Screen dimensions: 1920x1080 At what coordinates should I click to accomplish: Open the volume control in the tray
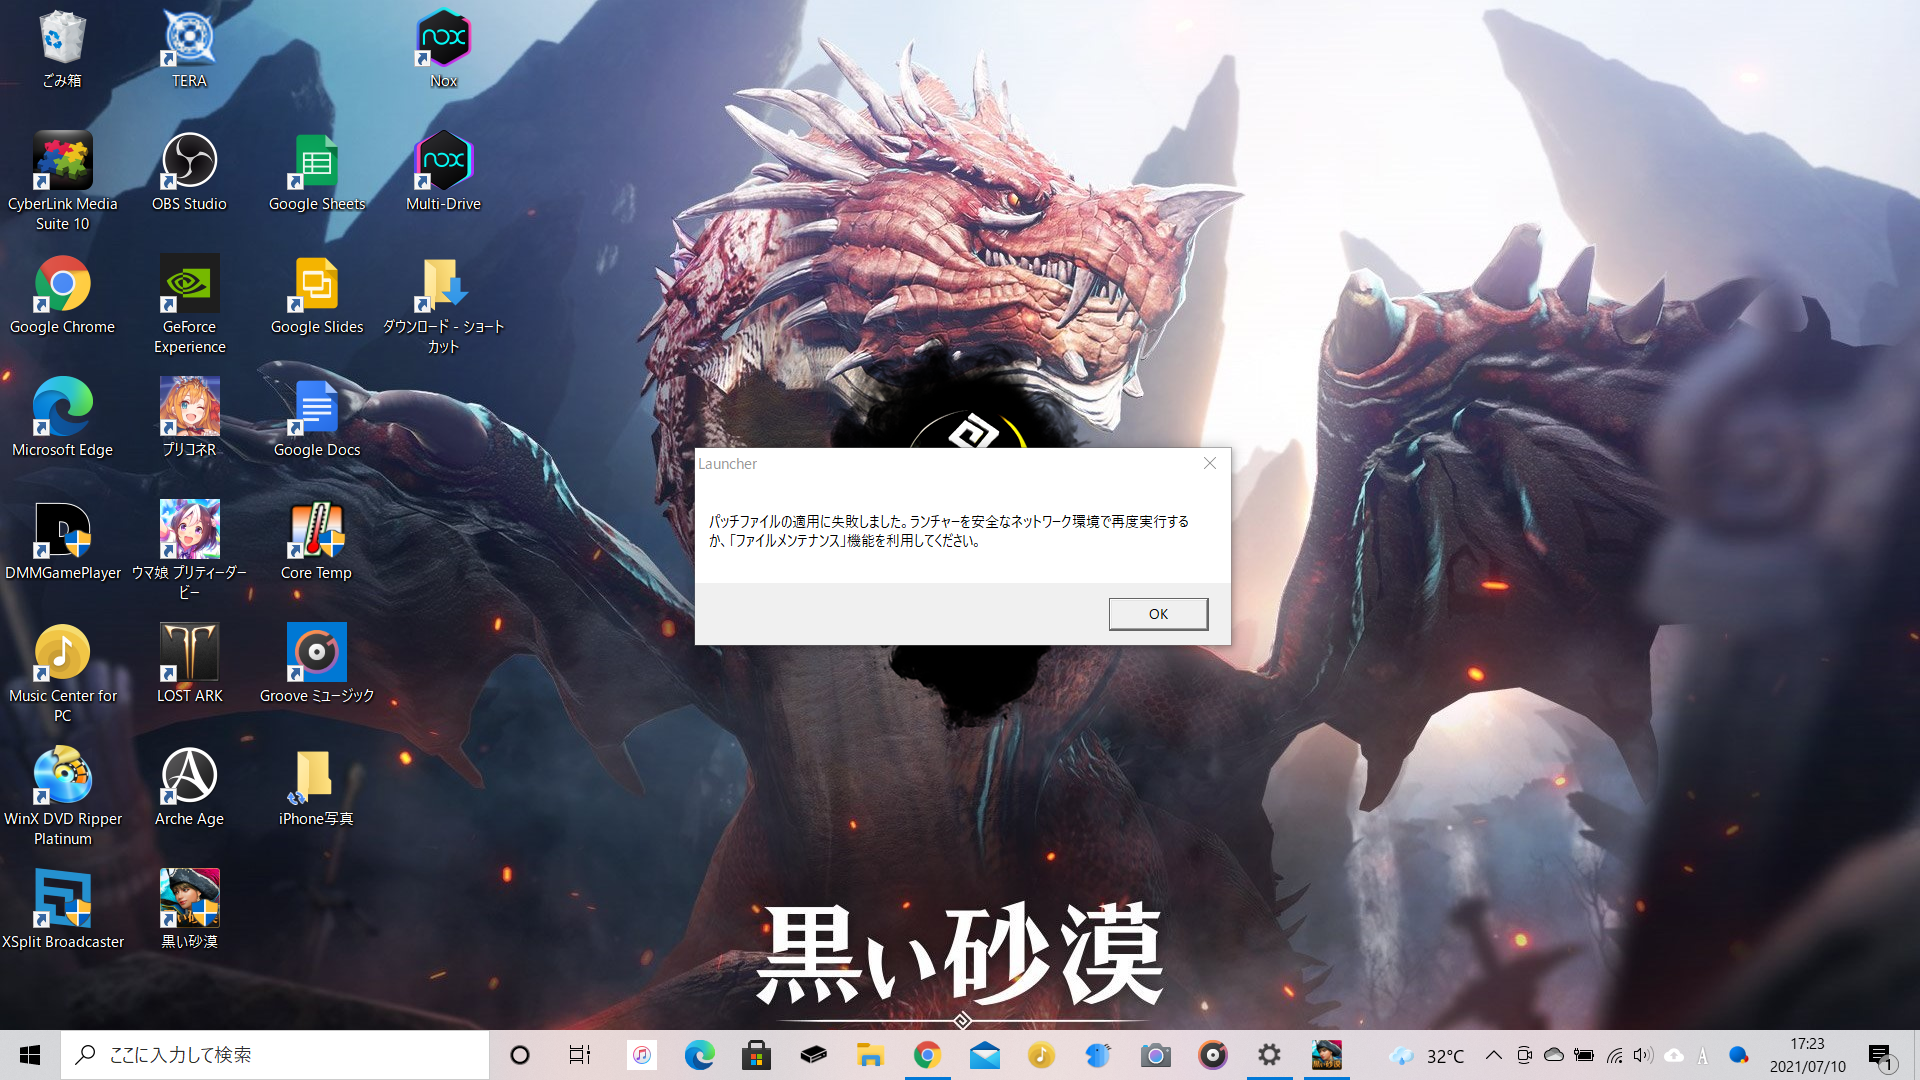pyautogui.click(x=1642, y=1055)
